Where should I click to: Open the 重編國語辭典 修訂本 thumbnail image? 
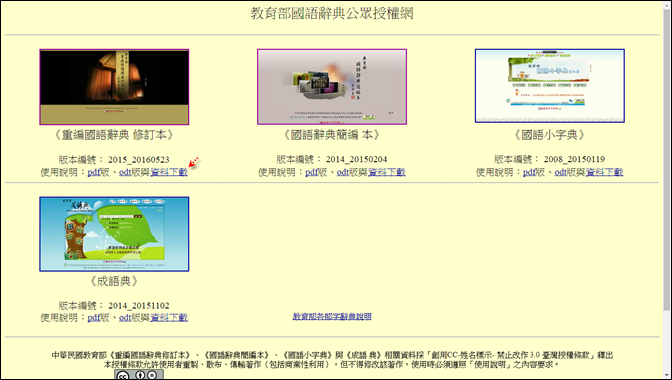point(114,87)
